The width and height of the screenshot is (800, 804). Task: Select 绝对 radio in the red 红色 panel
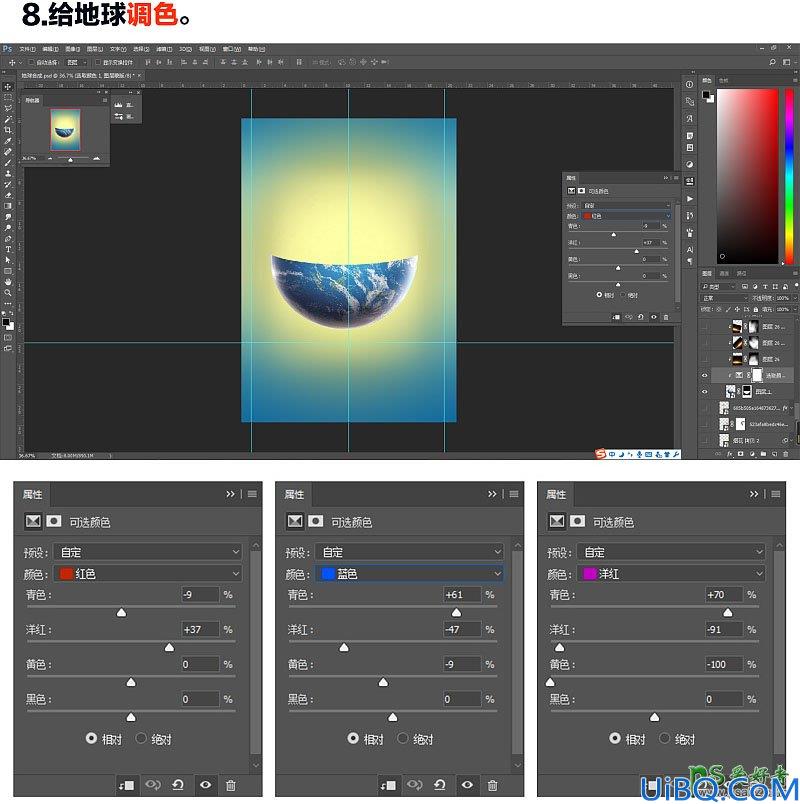tap(141, 738)
